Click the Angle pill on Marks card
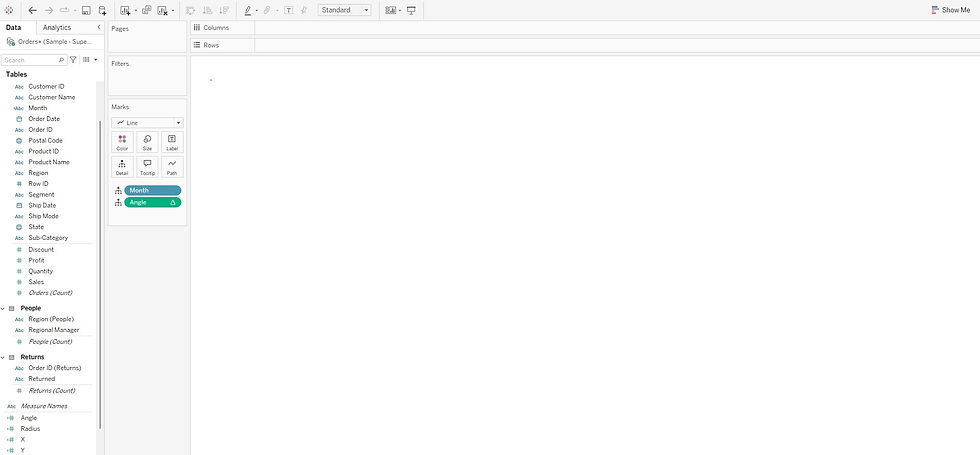The image size is (980, 455). (x=152, y=202)
